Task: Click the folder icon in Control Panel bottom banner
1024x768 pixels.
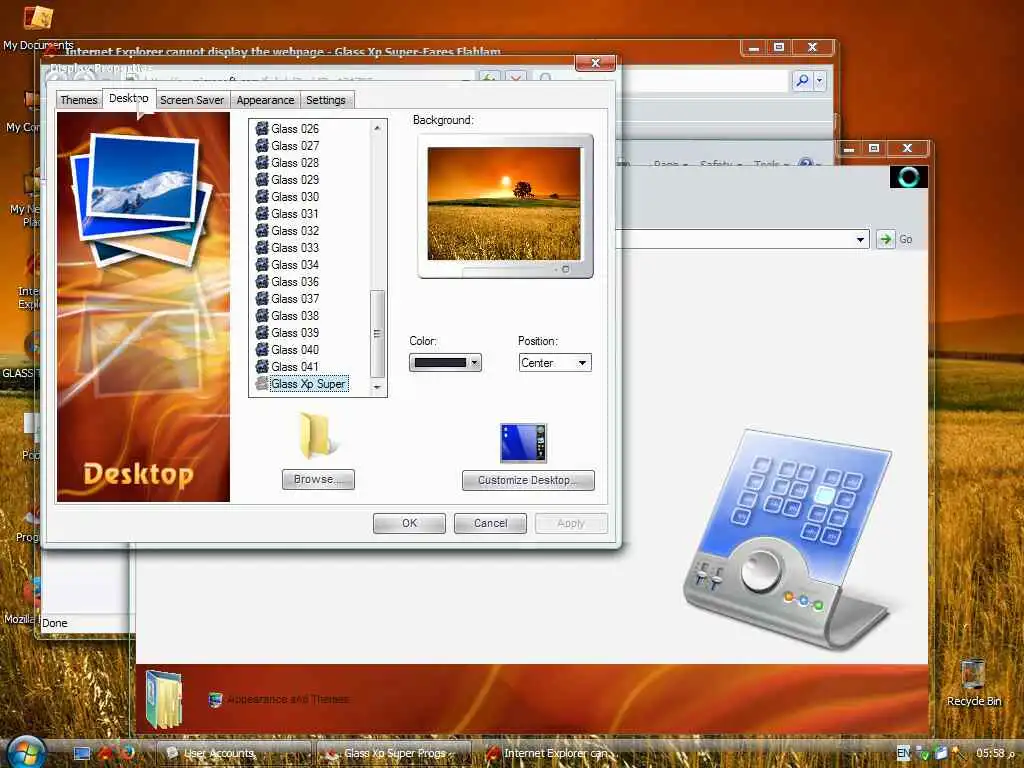Action: pos(163,699)
